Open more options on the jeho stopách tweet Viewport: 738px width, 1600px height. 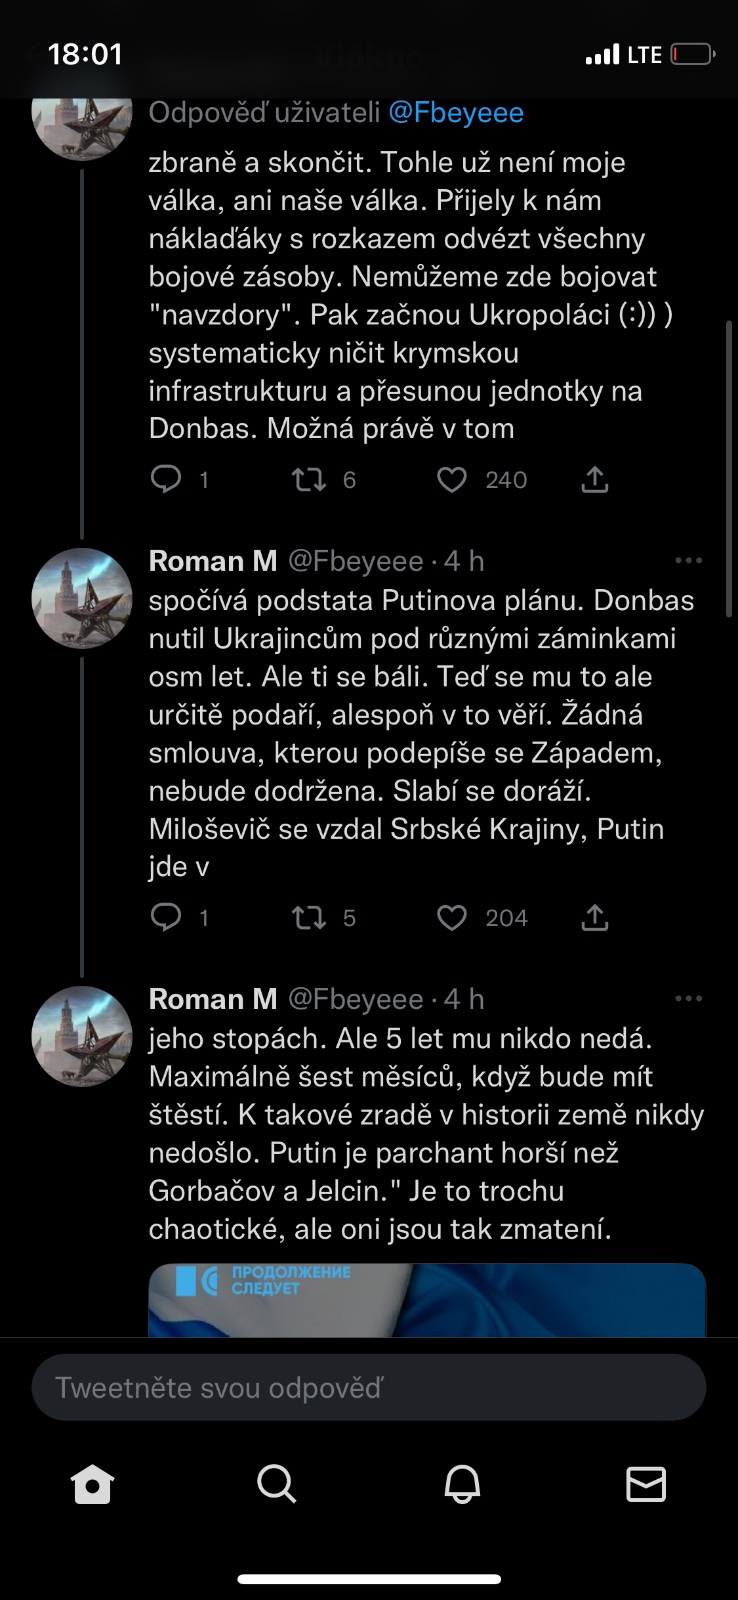pos(688,999)
